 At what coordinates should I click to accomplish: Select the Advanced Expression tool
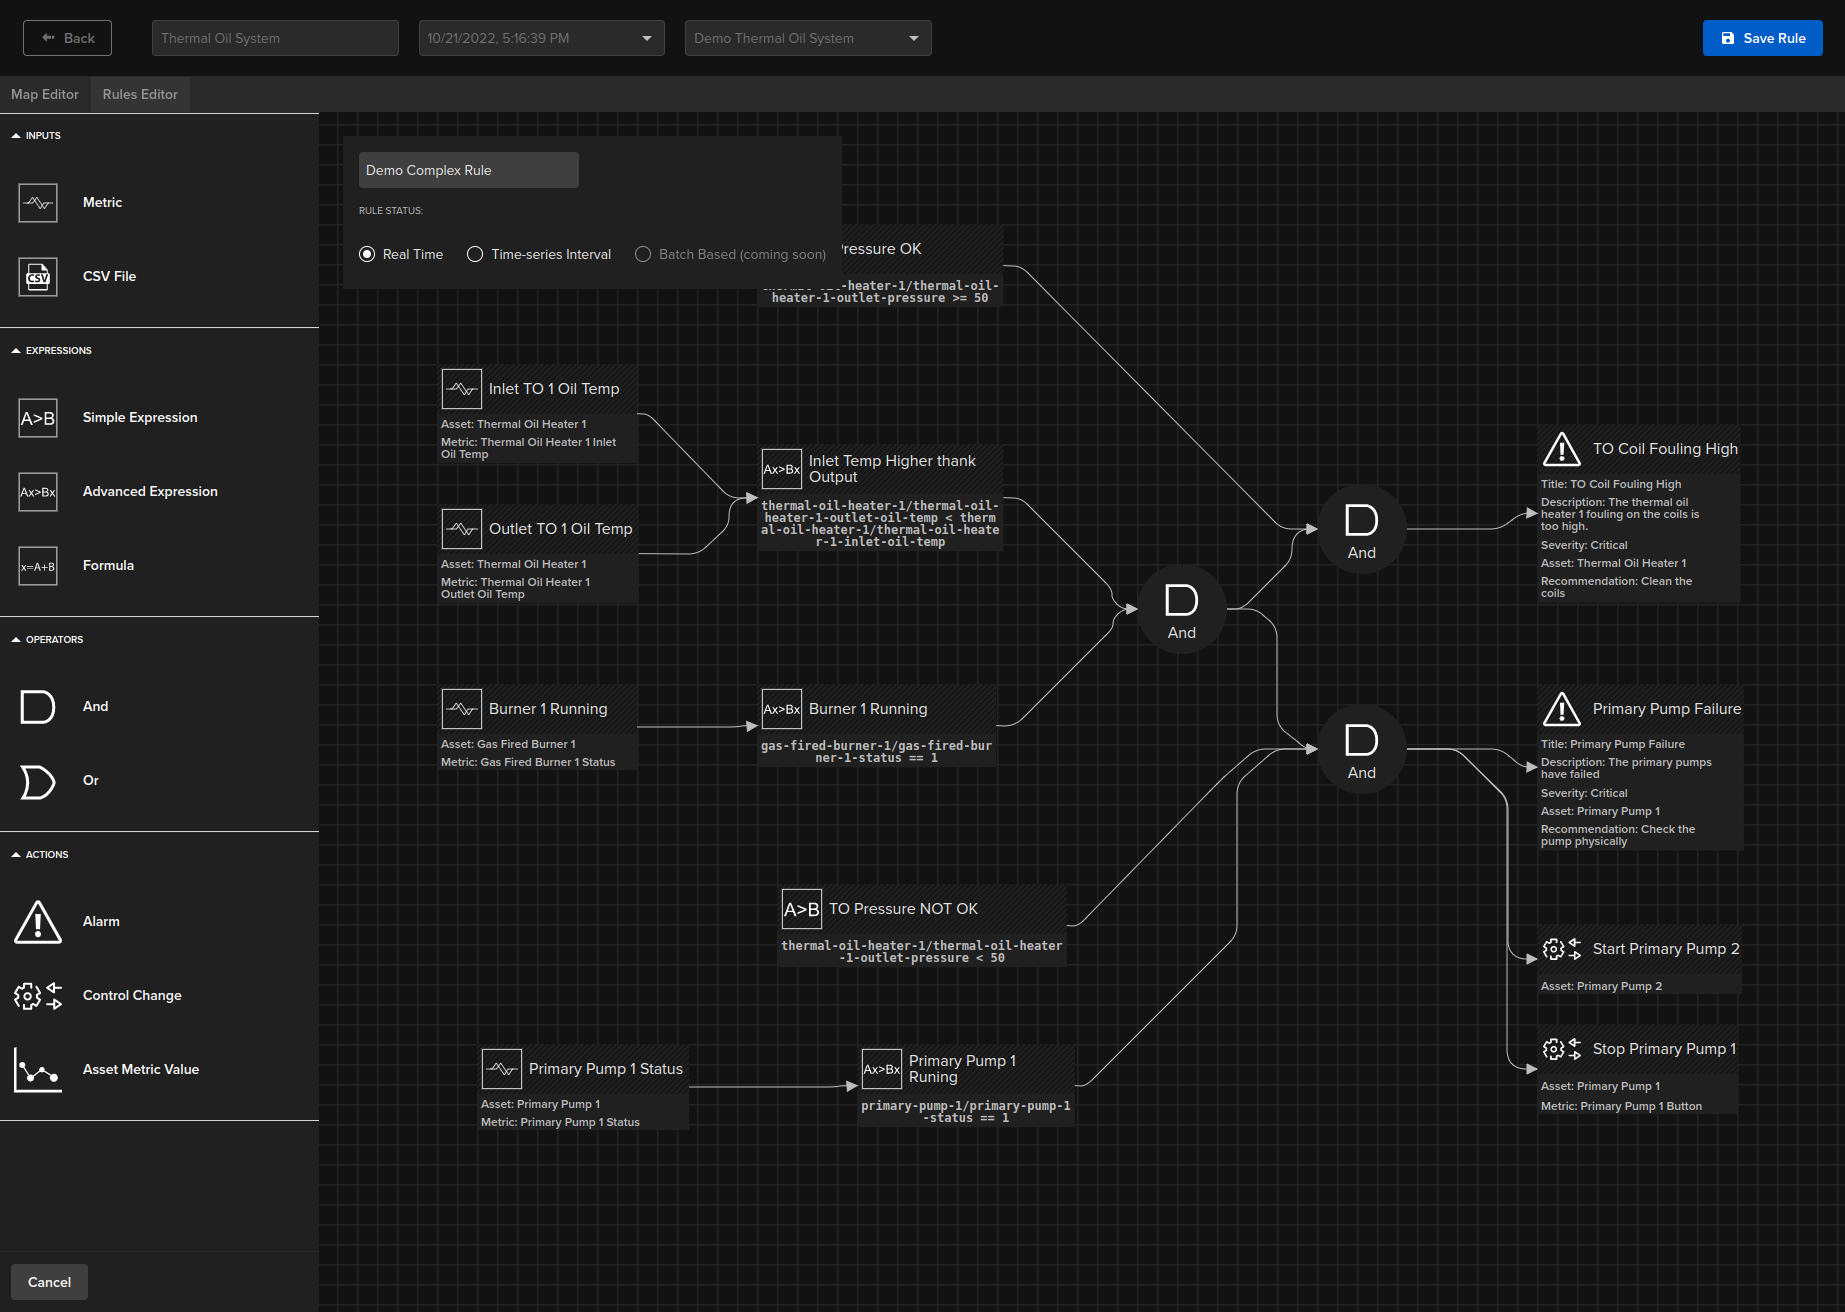(37, 491)
